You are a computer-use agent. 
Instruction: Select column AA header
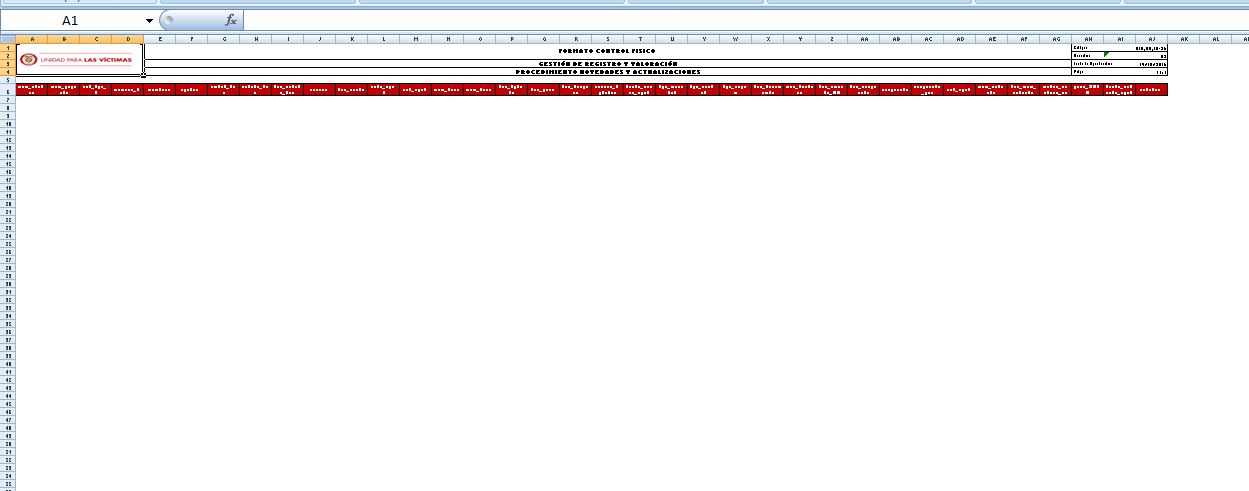pos(864,39)
